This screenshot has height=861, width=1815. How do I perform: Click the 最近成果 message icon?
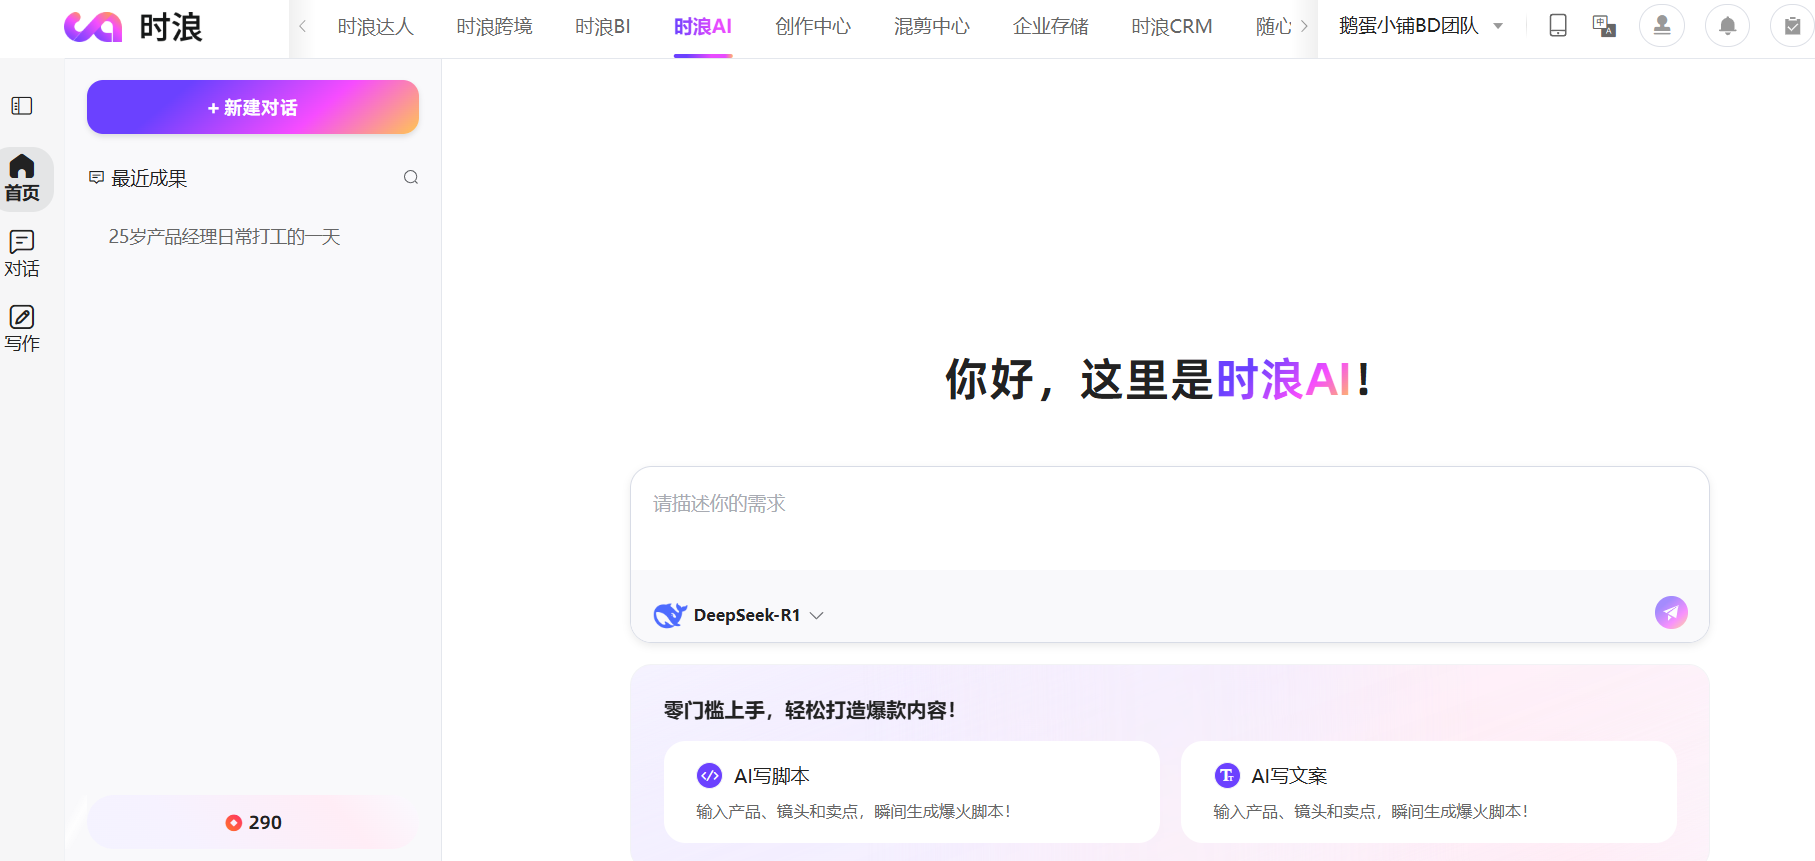[x=96, y=178]
